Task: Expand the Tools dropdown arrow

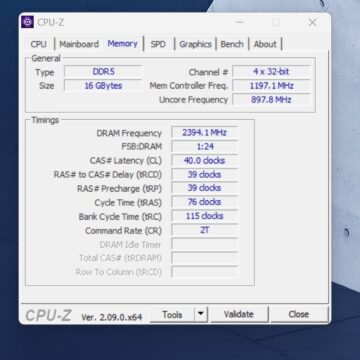Action: (x=201, y=314)
